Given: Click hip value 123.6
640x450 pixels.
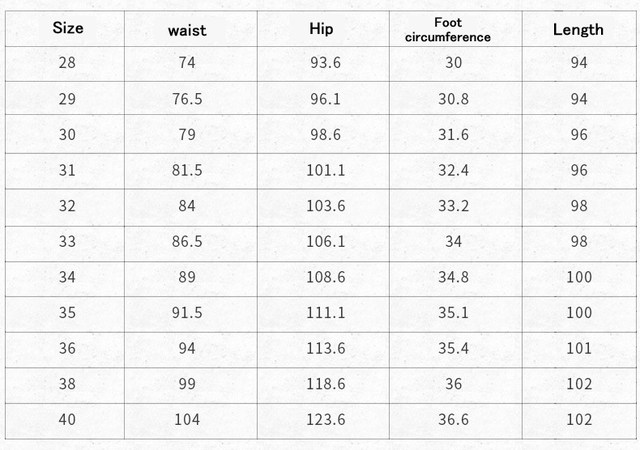Looking at the screenshot, I should click(325, 419).
